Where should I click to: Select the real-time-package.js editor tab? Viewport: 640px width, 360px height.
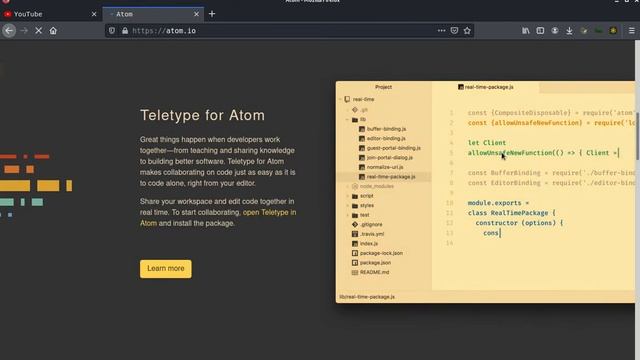coord(486,87)
